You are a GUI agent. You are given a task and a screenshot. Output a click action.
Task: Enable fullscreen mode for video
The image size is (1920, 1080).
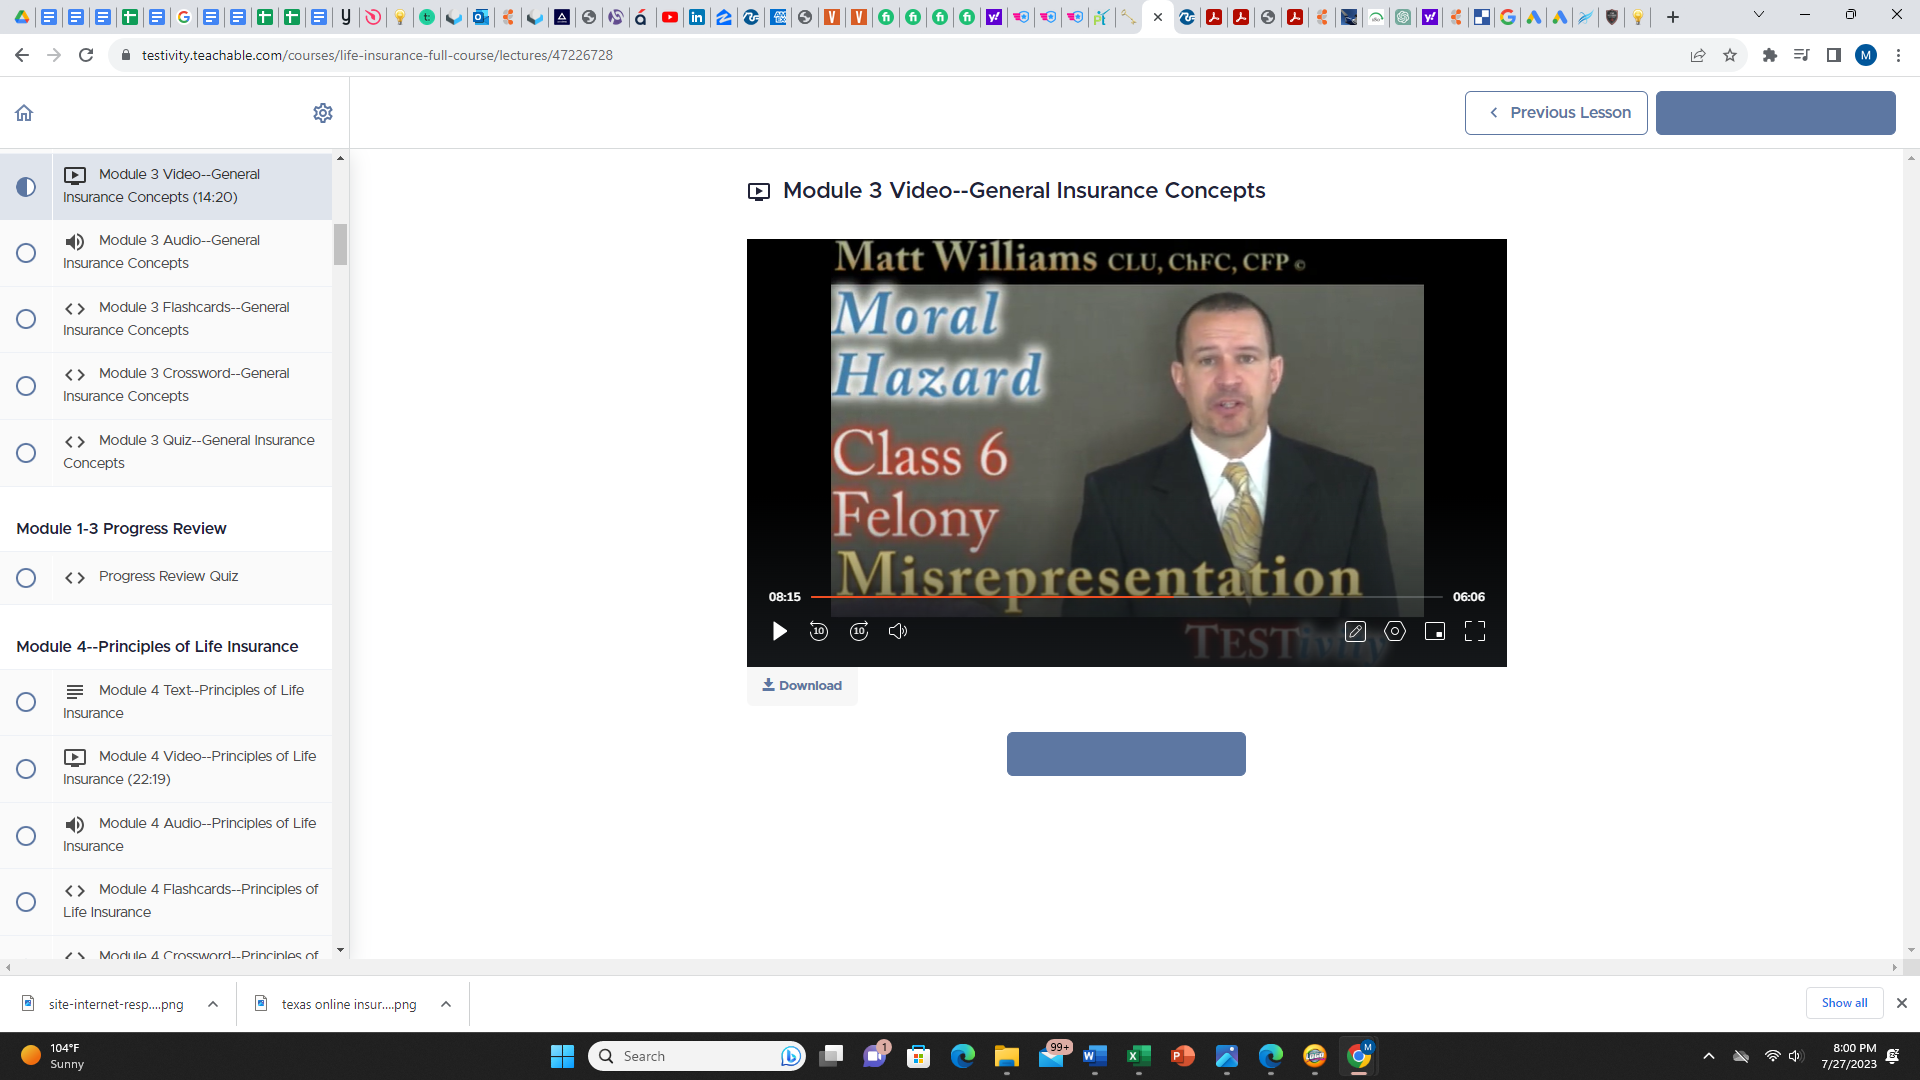(x=1477, y=632)
